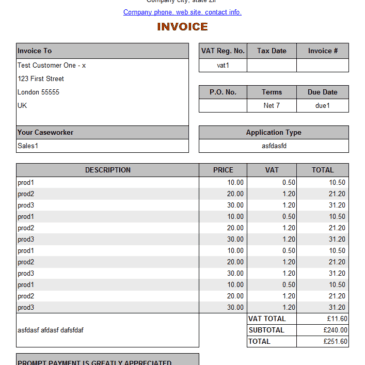Select the Terms header cell
This screenshot has width=365, height=365.
(x=272, y=92)
